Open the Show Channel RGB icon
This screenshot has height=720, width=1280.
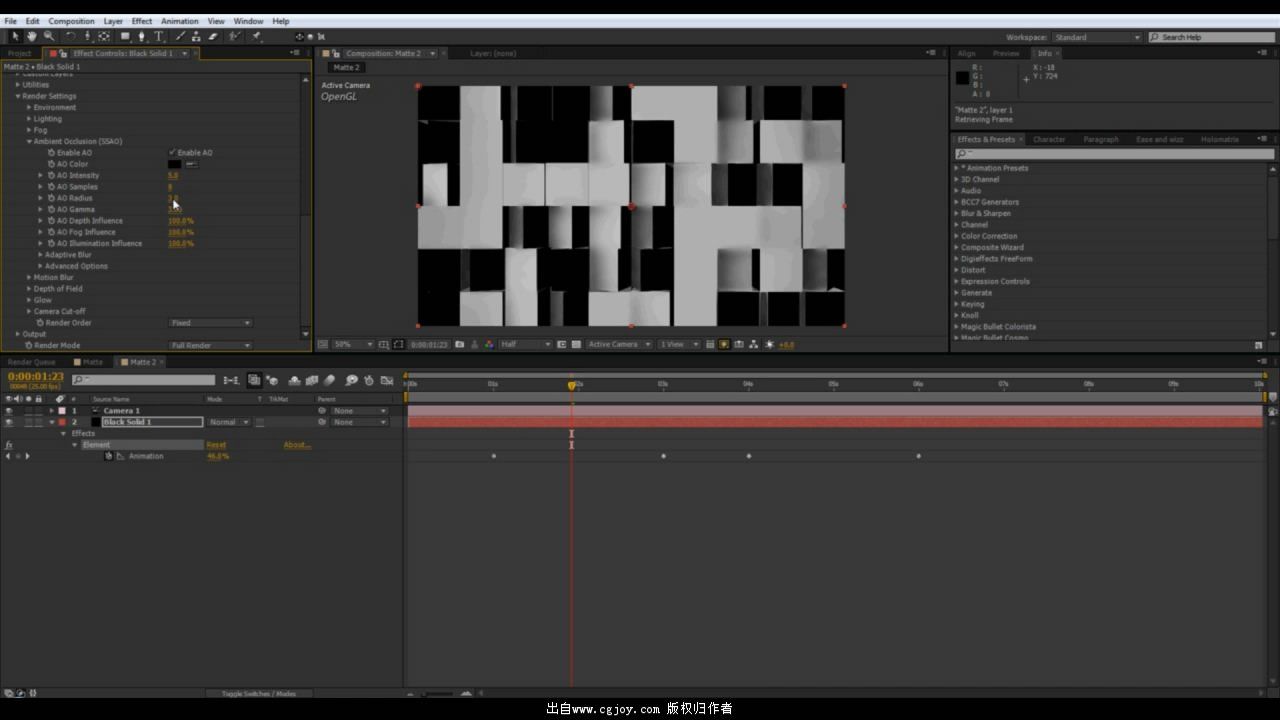coord(489,344)
